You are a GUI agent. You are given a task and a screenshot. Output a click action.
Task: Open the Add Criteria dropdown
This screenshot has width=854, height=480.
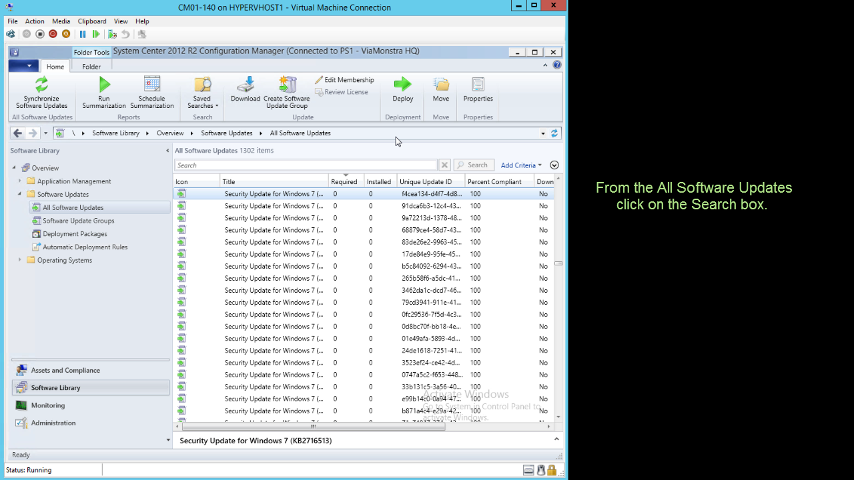point(520,165)
